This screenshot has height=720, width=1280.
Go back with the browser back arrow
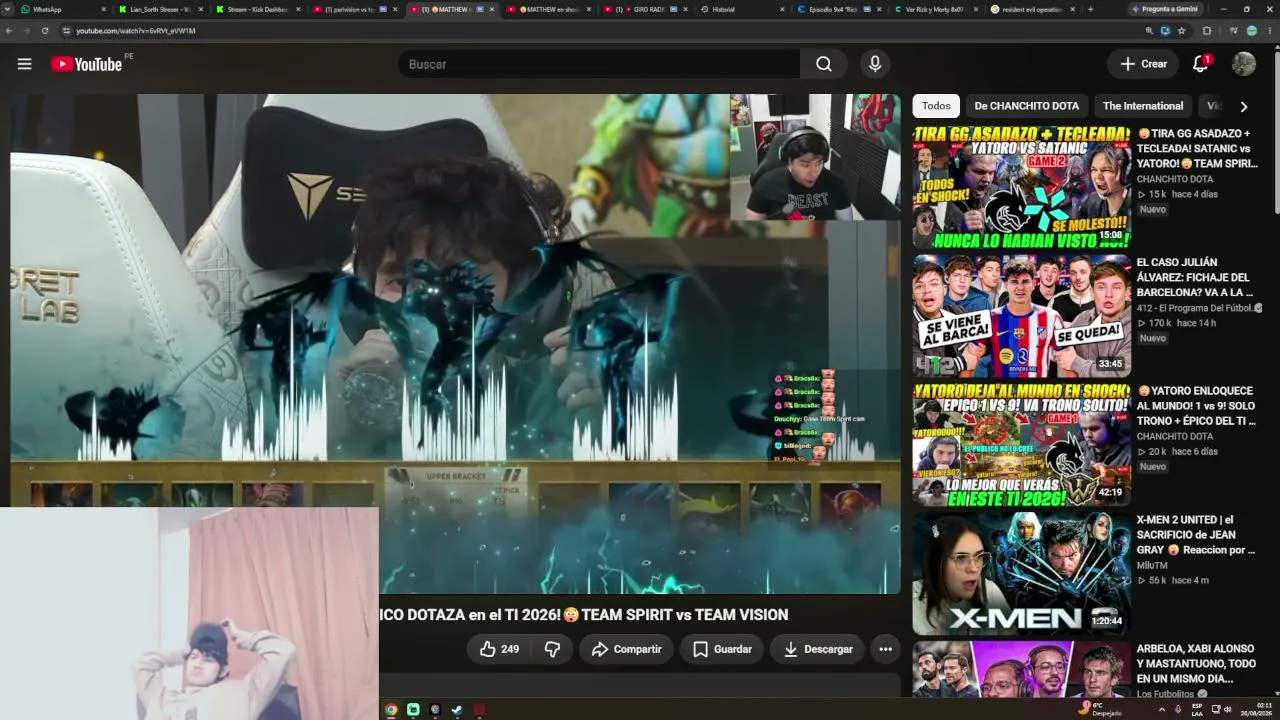pos(9,31)
